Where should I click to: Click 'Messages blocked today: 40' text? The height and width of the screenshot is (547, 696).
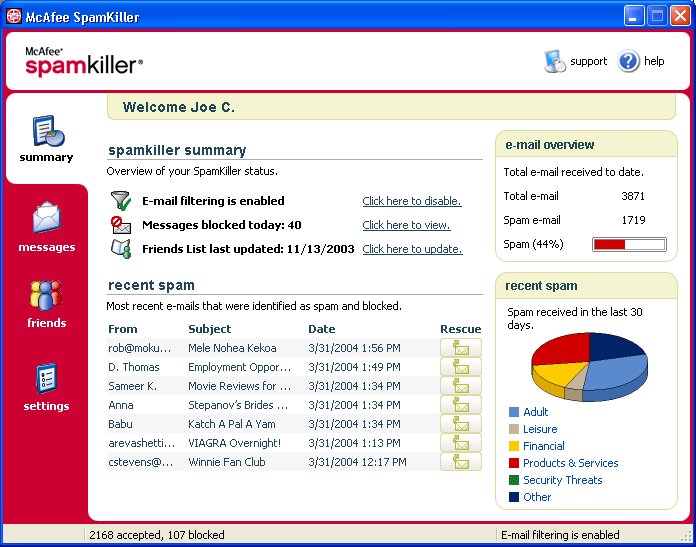(x=221, y=225)
